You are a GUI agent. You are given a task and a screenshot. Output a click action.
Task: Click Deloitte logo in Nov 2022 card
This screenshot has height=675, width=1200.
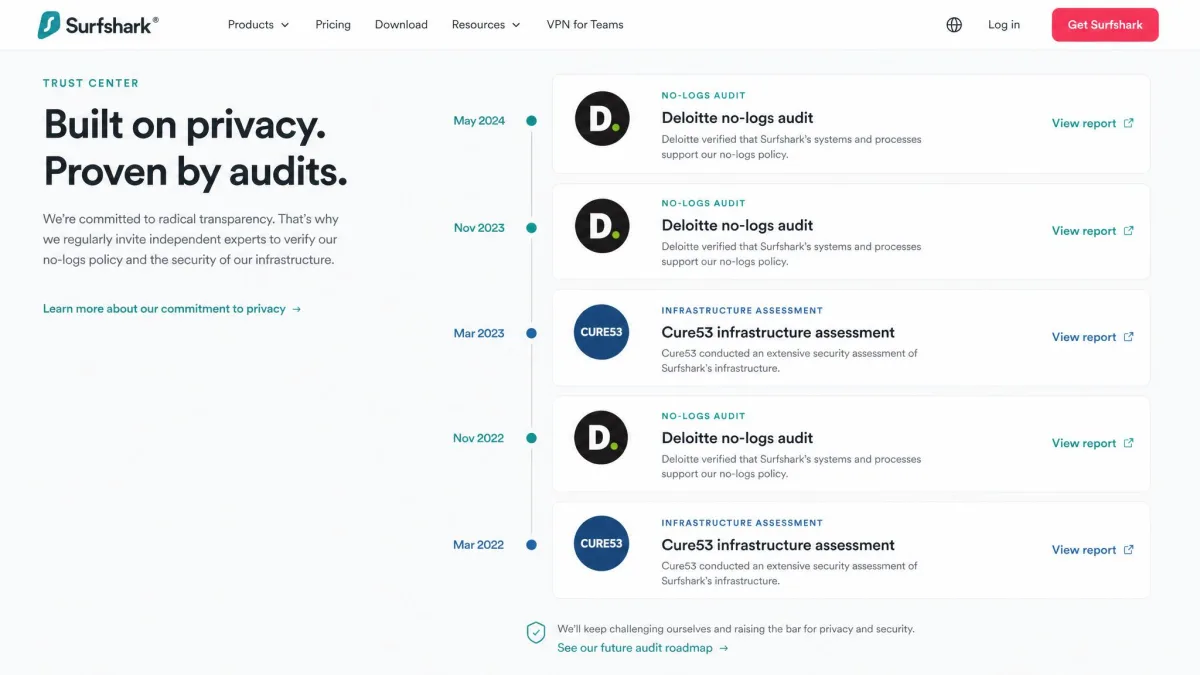tap(602, 438)
